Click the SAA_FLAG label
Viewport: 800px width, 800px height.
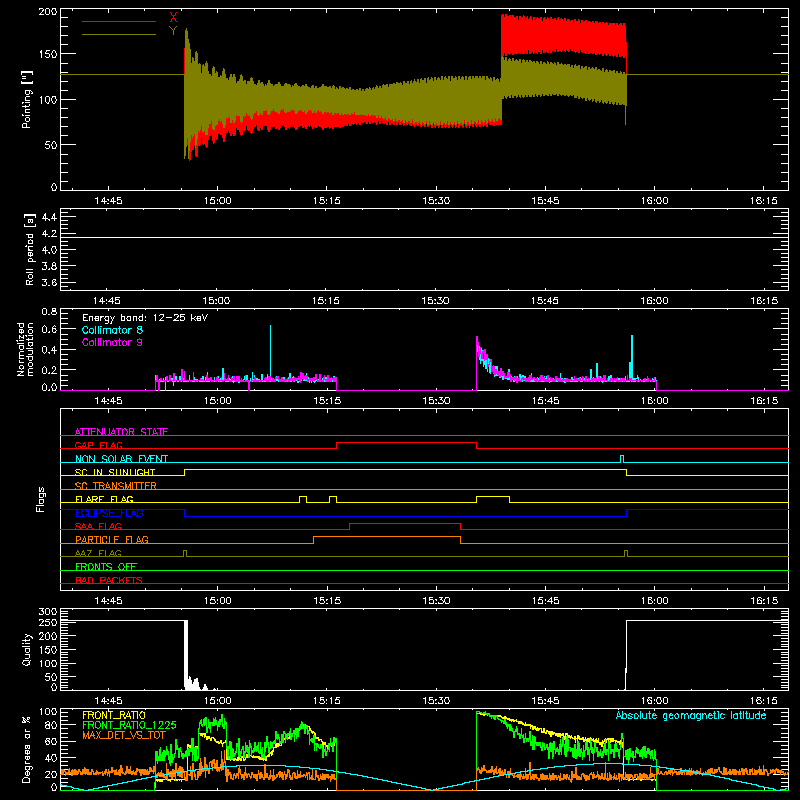pyautogui.click(x=98, y=526)
